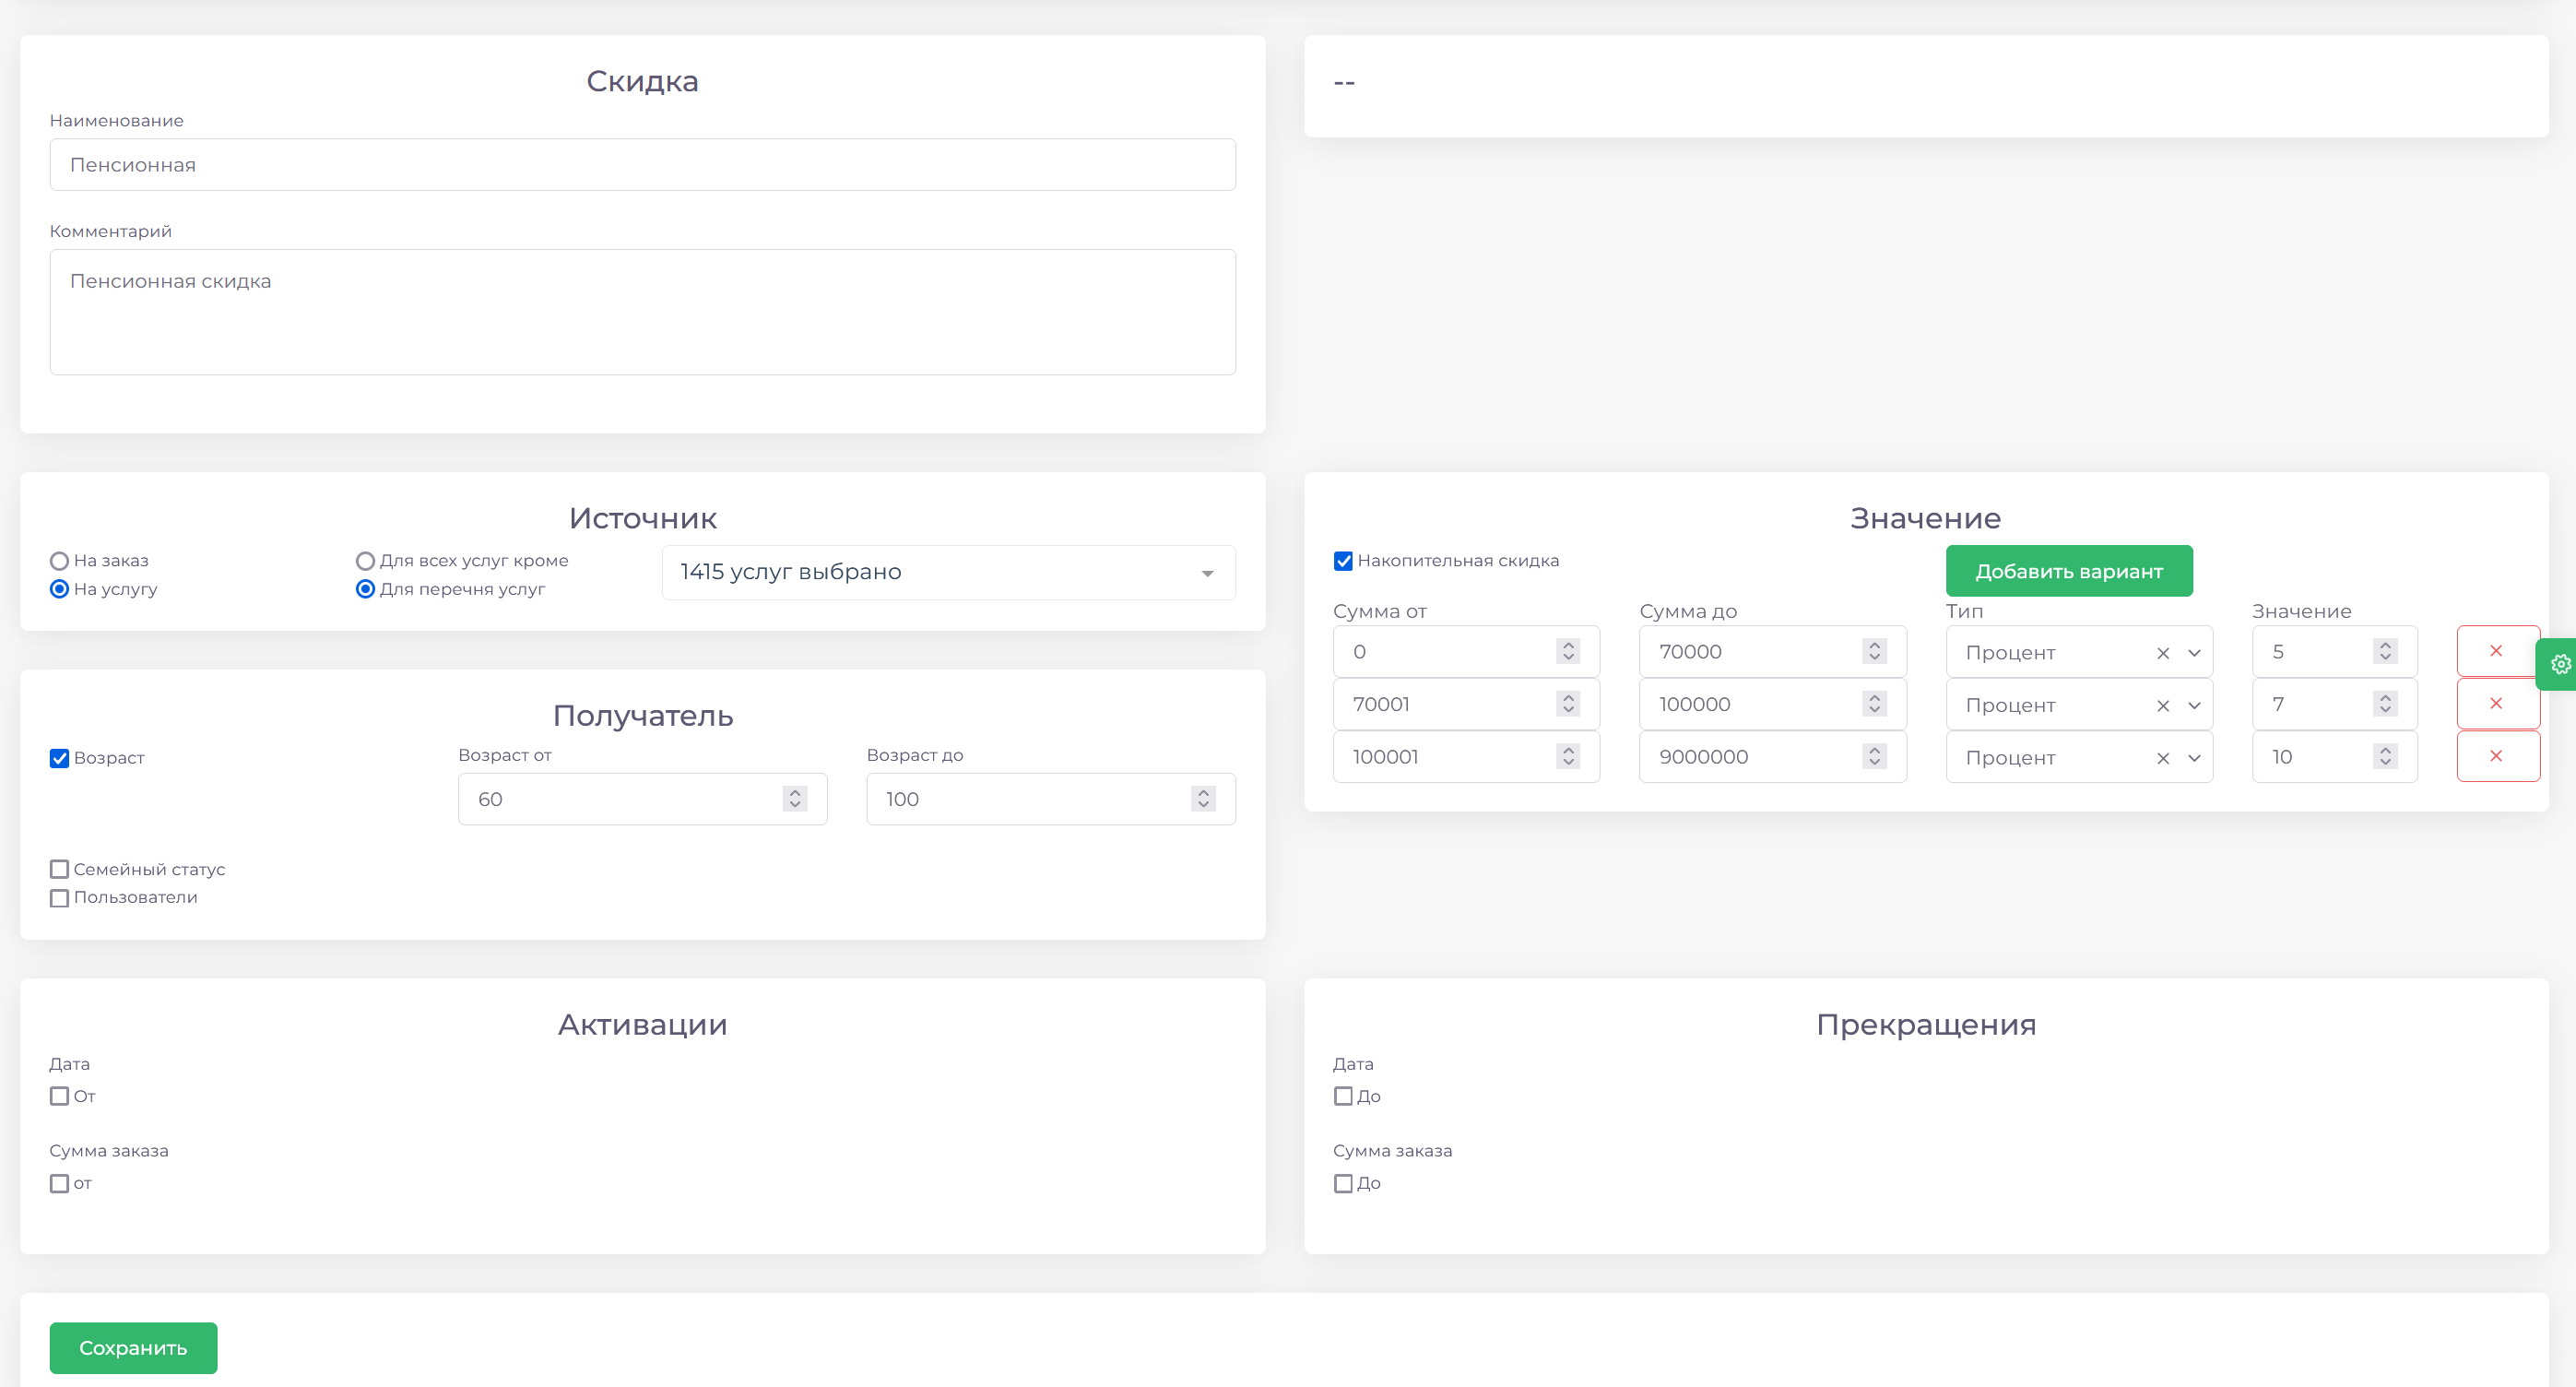Step the Значение 7 spinner
The image size is (2576, 1387).
click(x=2385, y=704)
